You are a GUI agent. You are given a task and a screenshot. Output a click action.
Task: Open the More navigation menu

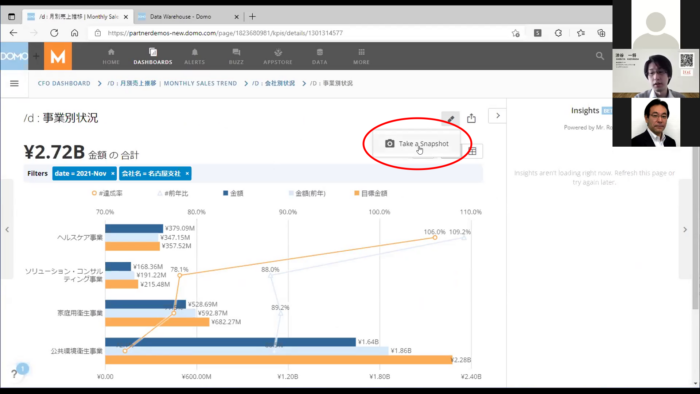[361, 57]
